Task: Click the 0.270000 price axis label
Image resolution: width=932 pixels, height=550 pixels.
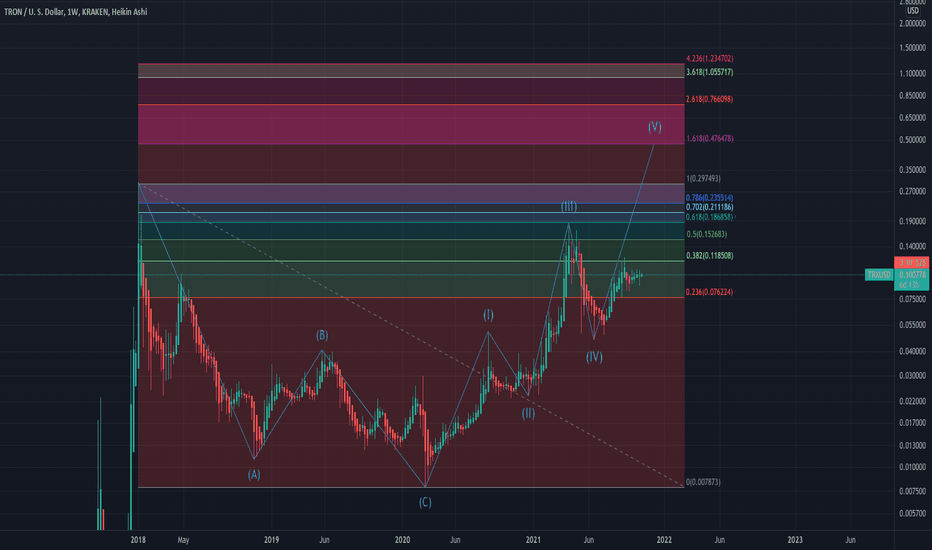Action: pos(912,191)
